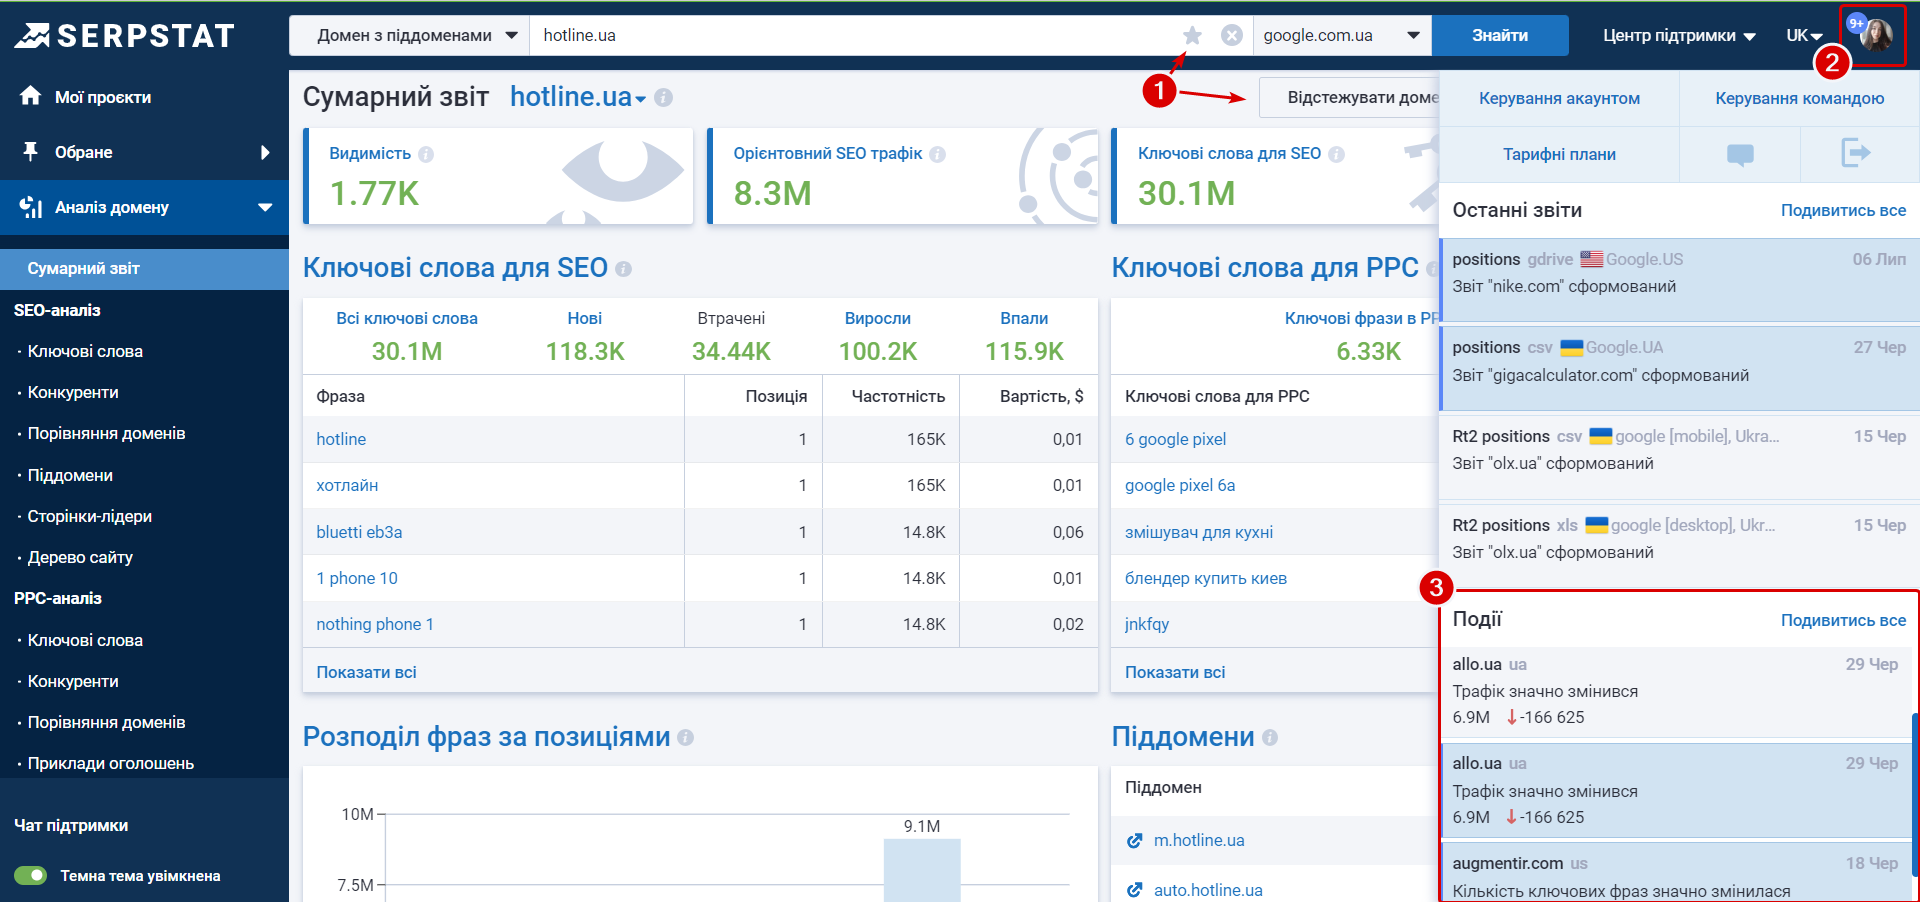The height and width of the screenshot is (902, 1920).
Task: Open the keyword link nothing phone 1
Action: click(375, 624)
